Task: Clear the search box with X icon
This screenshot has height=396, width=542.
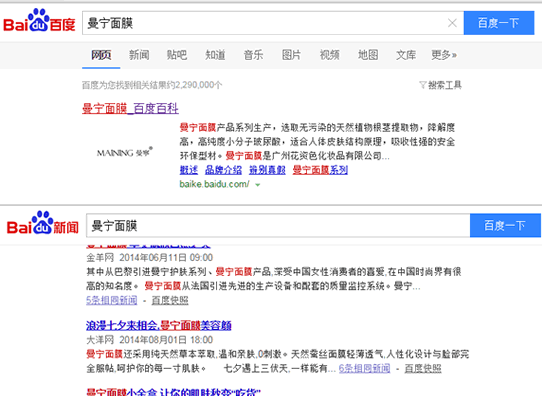Action: coord(452,23)
